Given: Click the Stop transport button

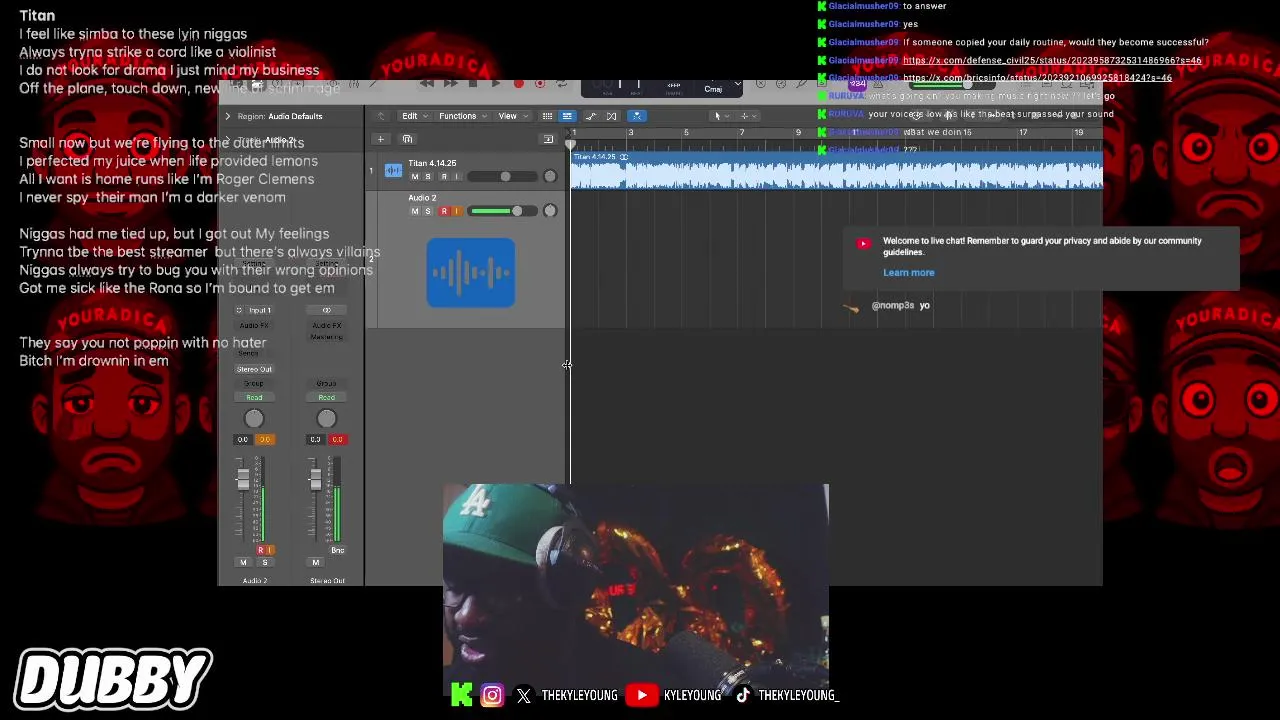Looking at the screenshot, I should [473, 84].
